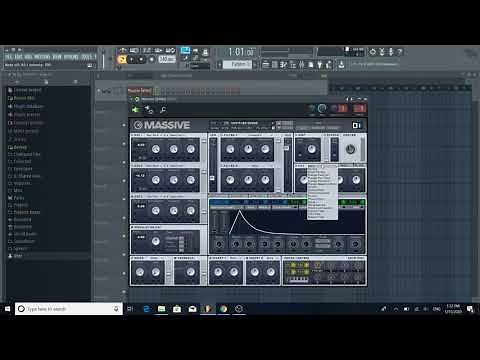Click the Native Instruments NI logo
480x360 pixels.
[356, 125]
